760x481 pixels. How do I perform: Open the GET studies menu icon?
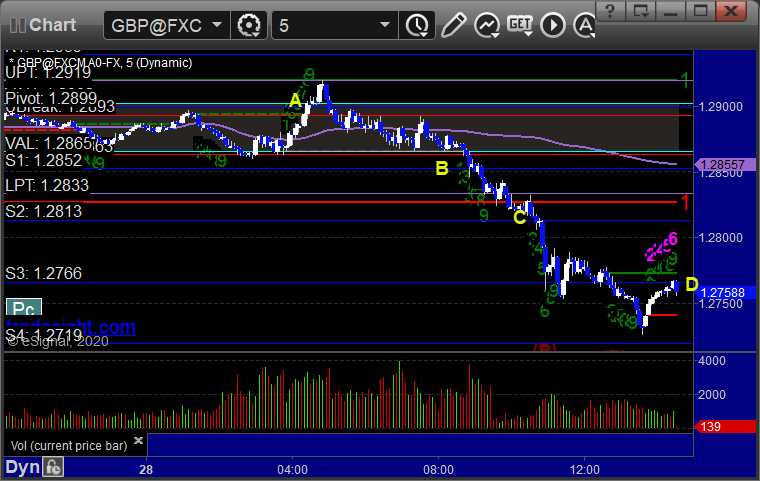(x=520, y=25)
